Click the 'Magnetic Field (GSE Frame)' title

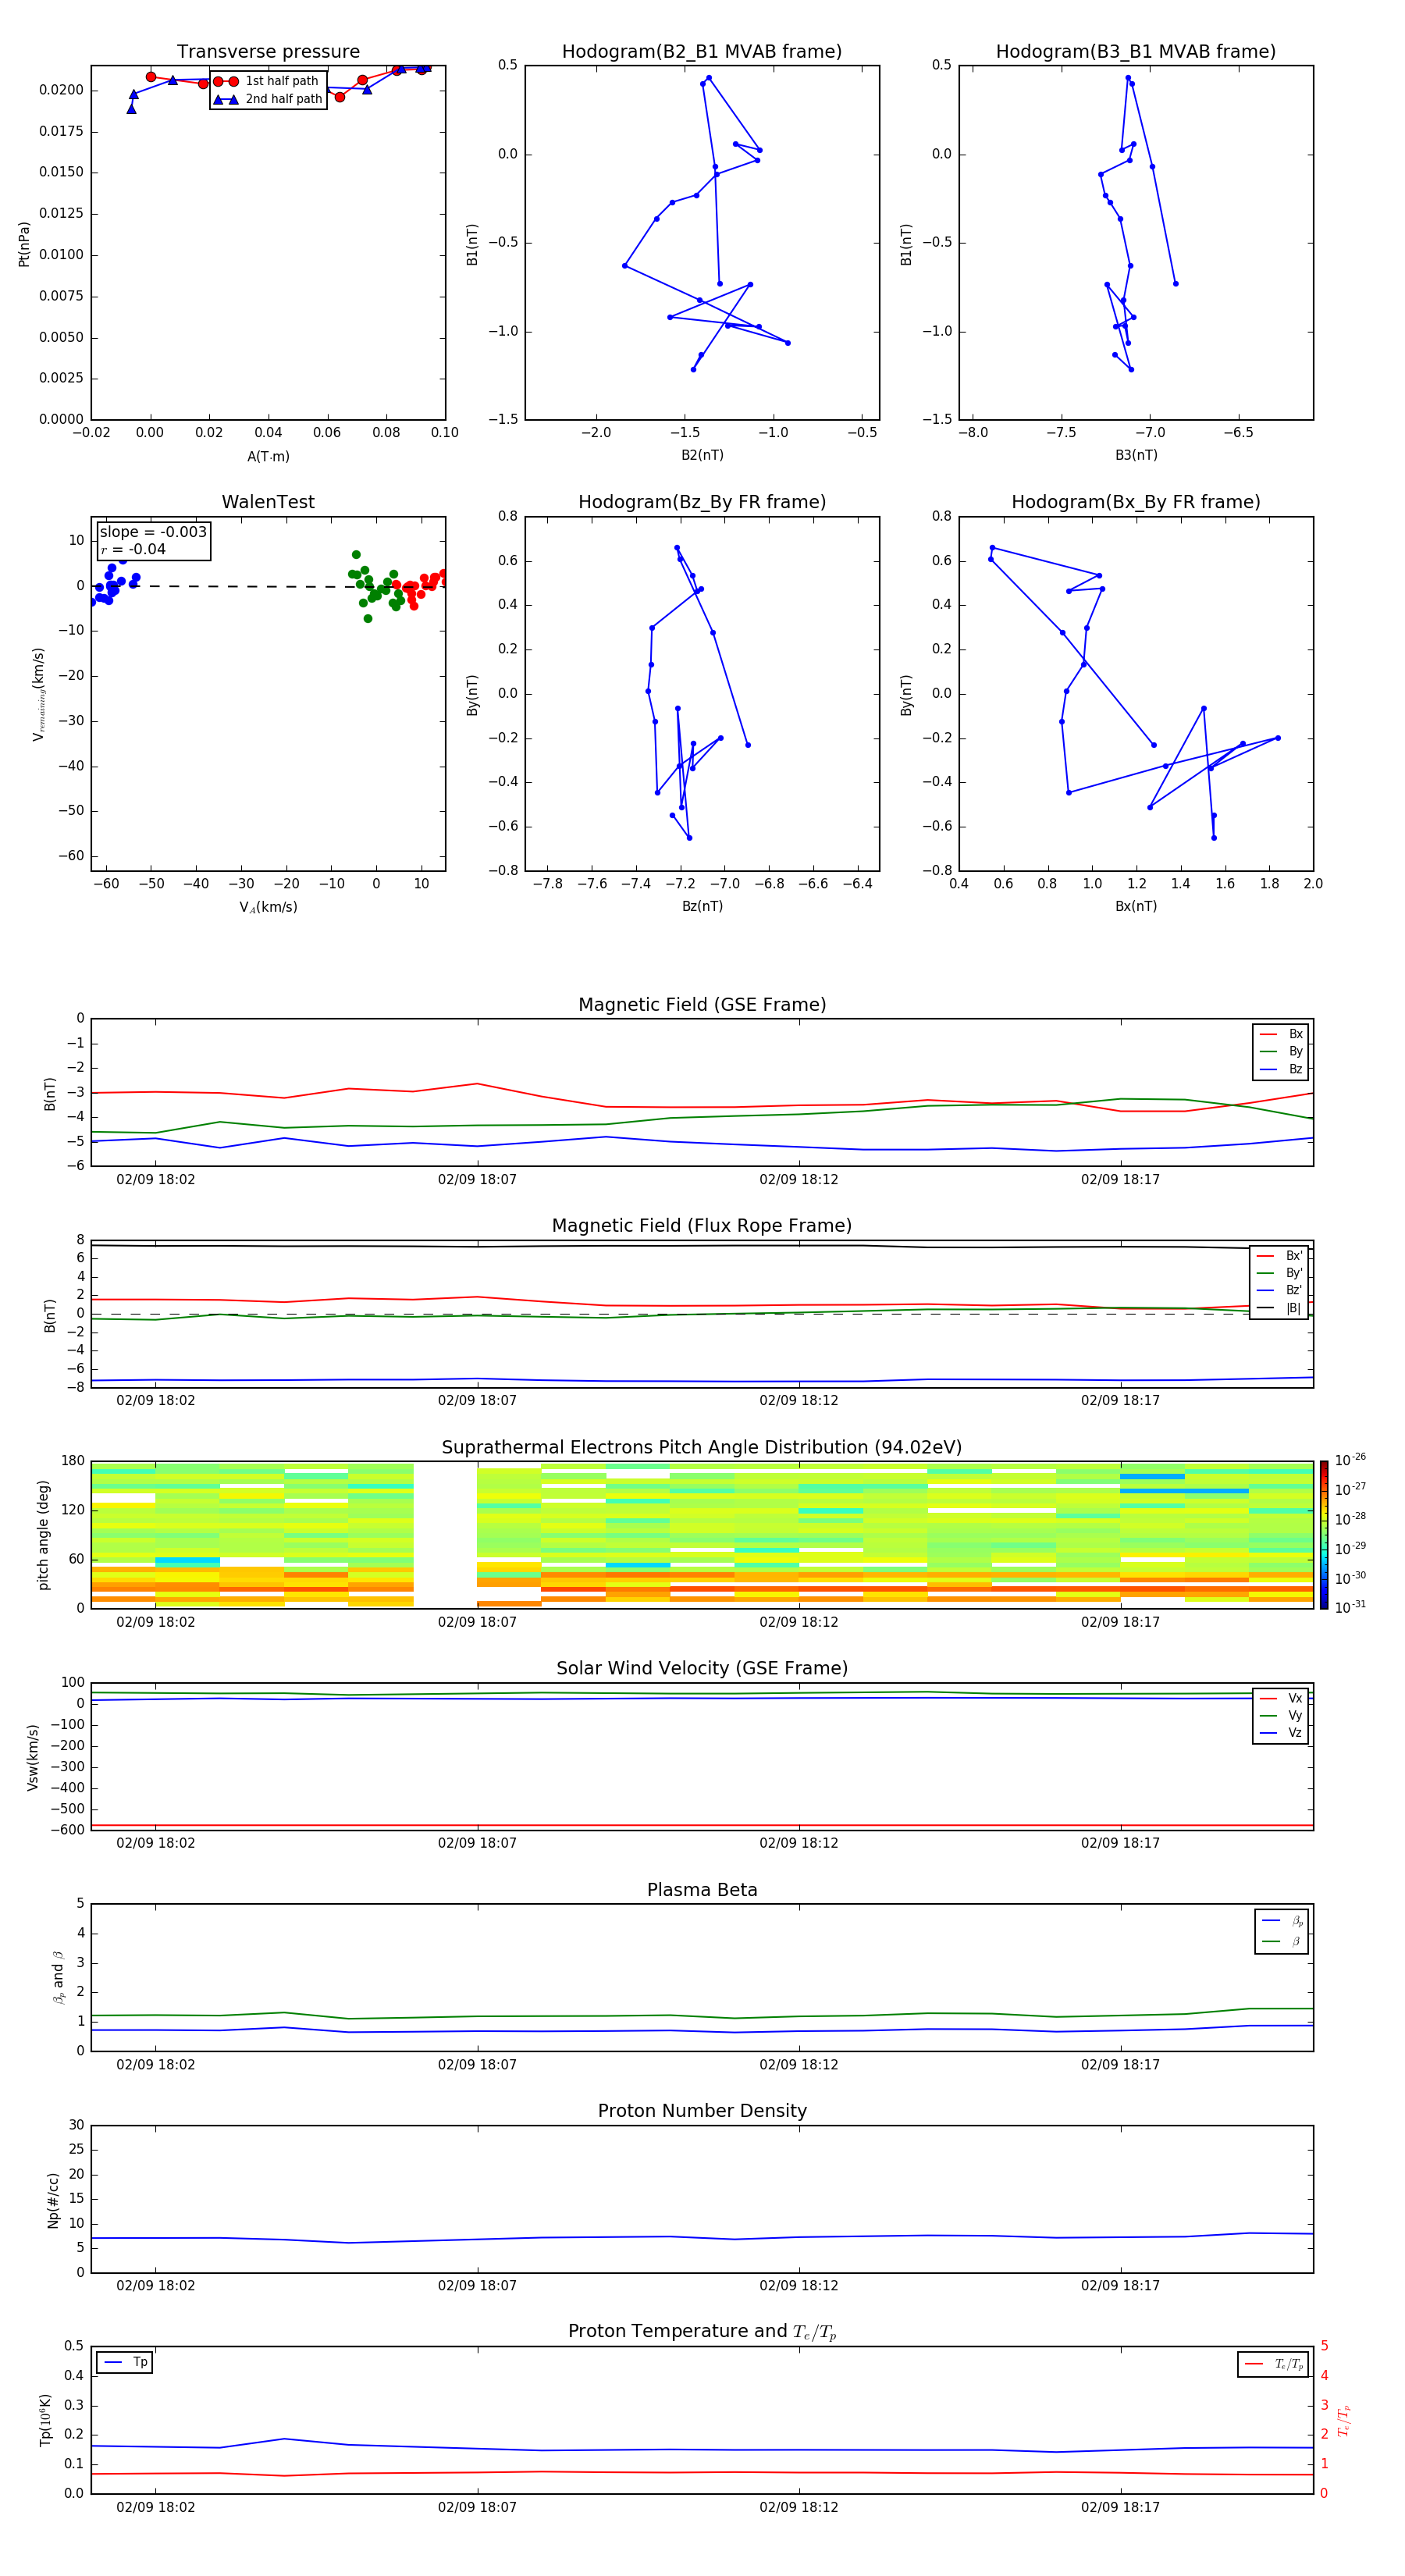(702, 1005)
